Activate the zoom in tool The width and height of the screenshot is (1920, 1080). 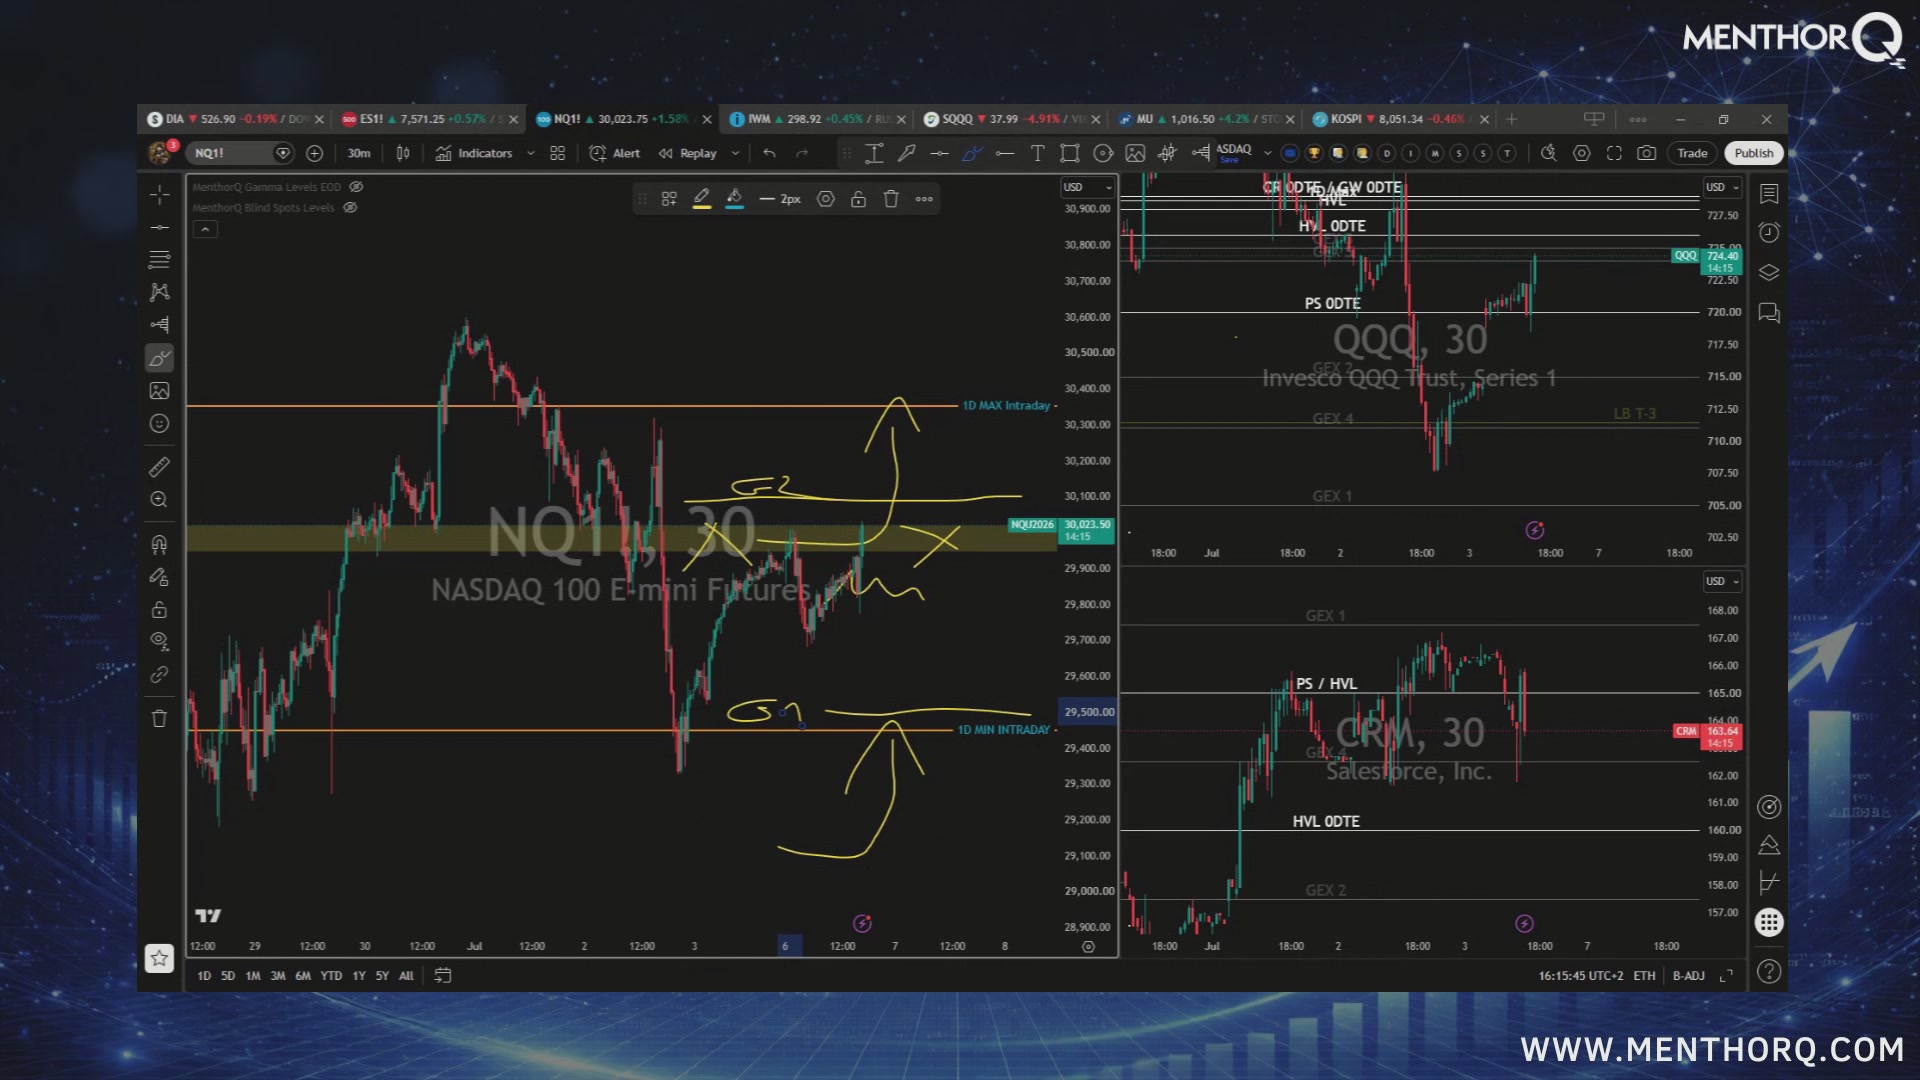coord(159,500)
